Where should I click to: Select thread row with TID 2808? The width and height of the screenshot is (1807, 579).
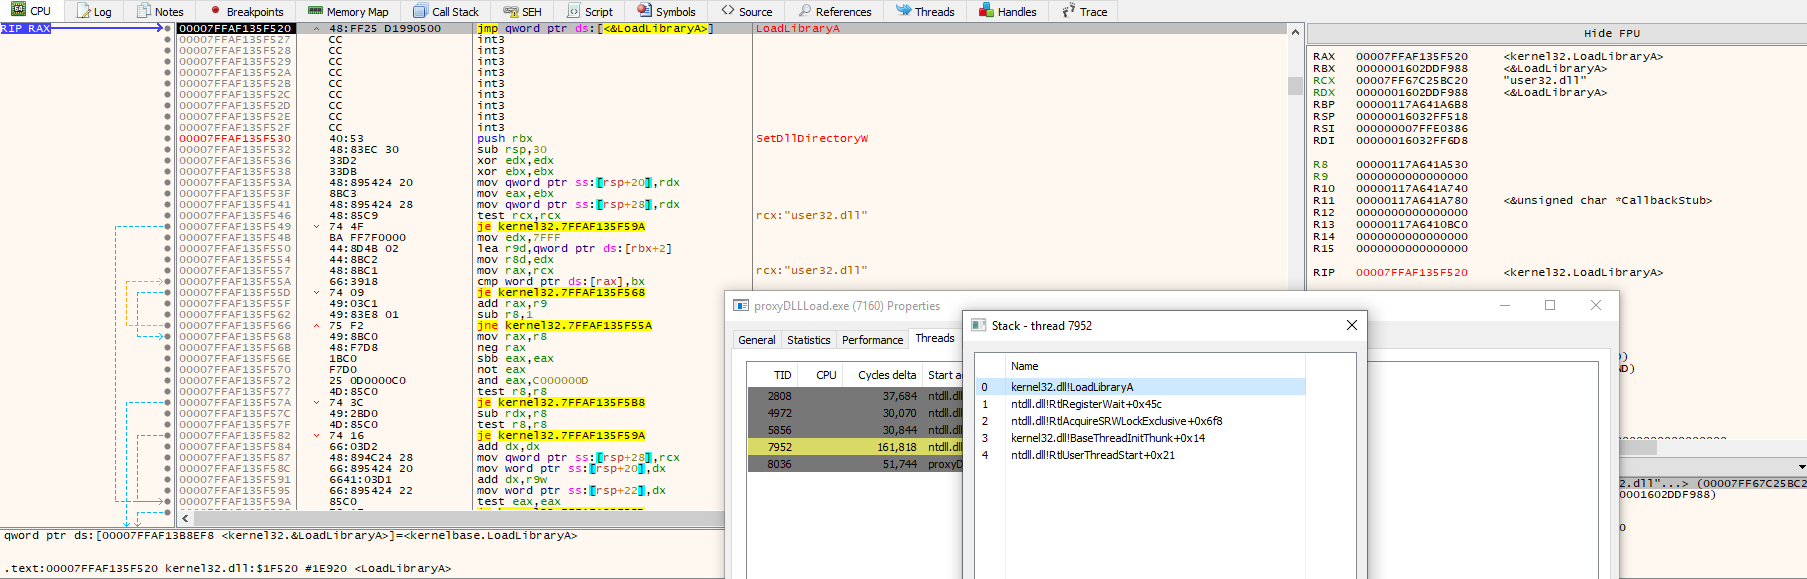pos(855,396)
